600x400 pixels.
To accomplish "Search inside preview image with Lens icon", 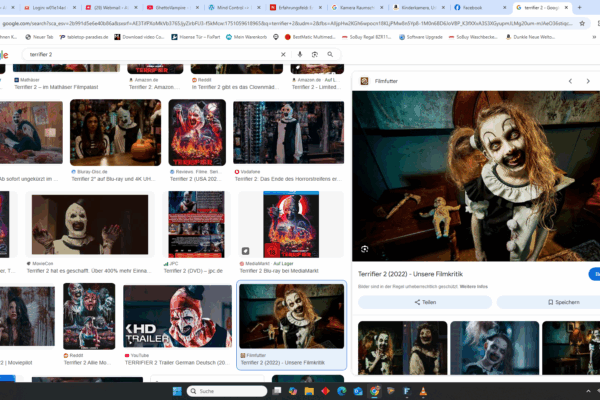I will pos(364,249).
